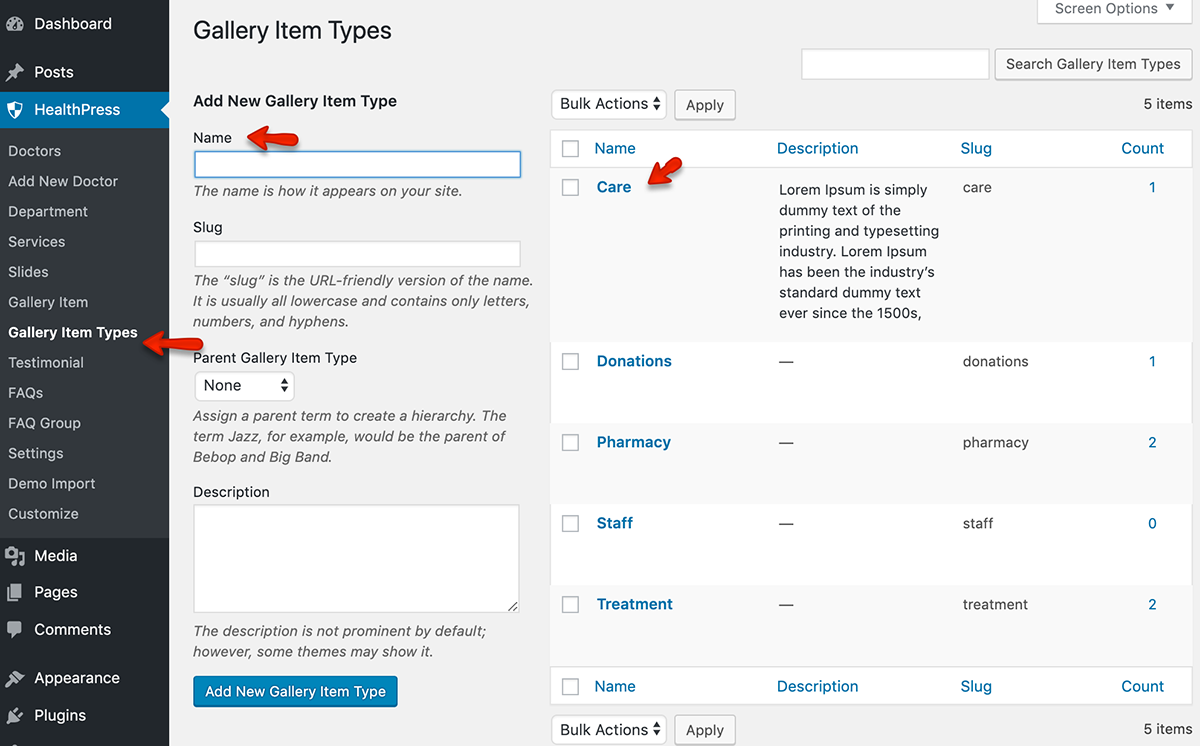
Task: Go to Add New Doctor submenu item
Action: pos(63,181)
